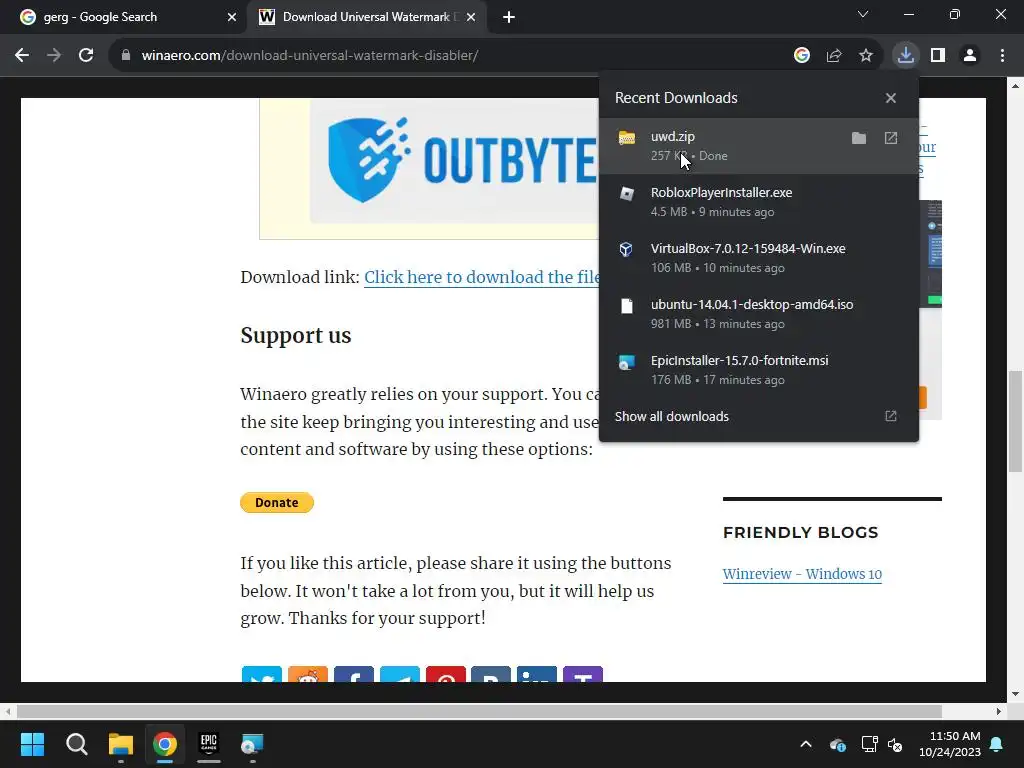Viewport: 1024px width, 768px height.
Task: Open Winreview - Windows 10 blog link
Action: pos(802,574)
